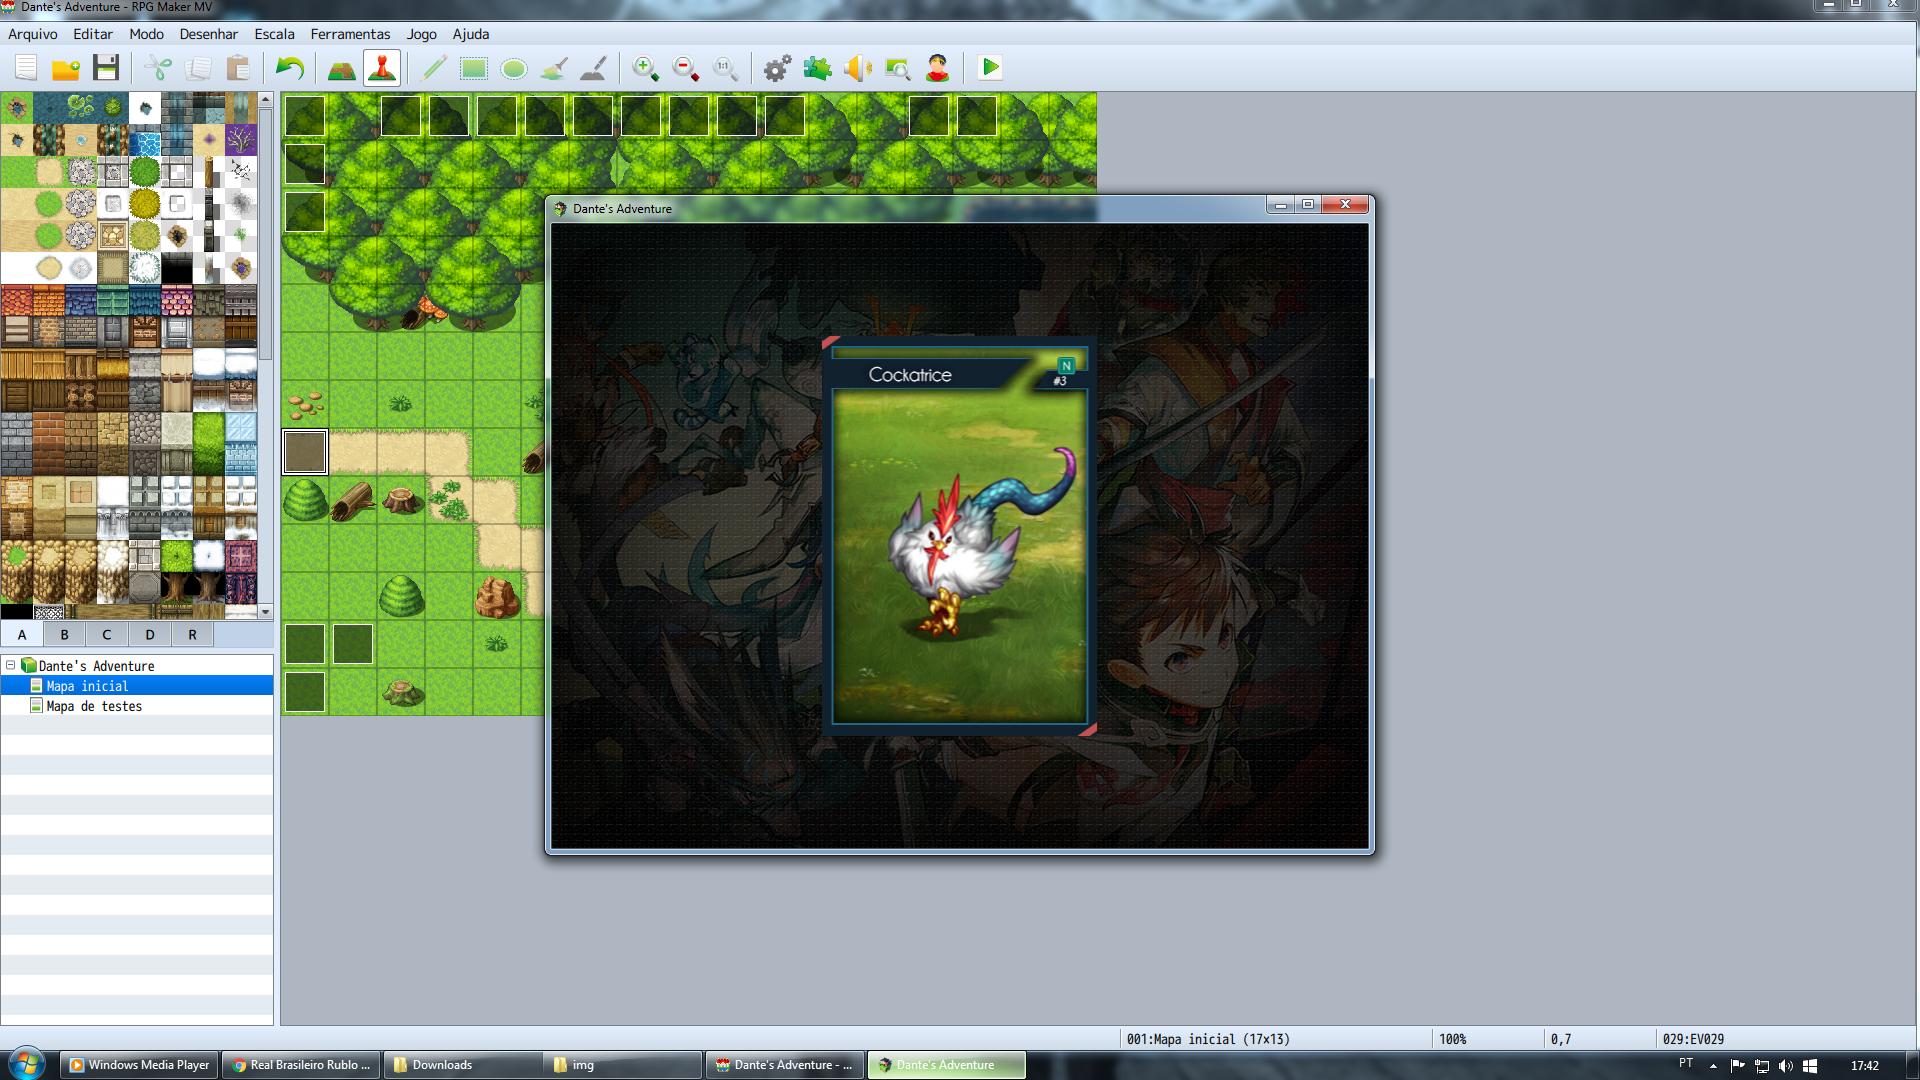The image size is (1920, 1080).
Task: Switch to tileset tab B
Action: [x=64, y=634]
